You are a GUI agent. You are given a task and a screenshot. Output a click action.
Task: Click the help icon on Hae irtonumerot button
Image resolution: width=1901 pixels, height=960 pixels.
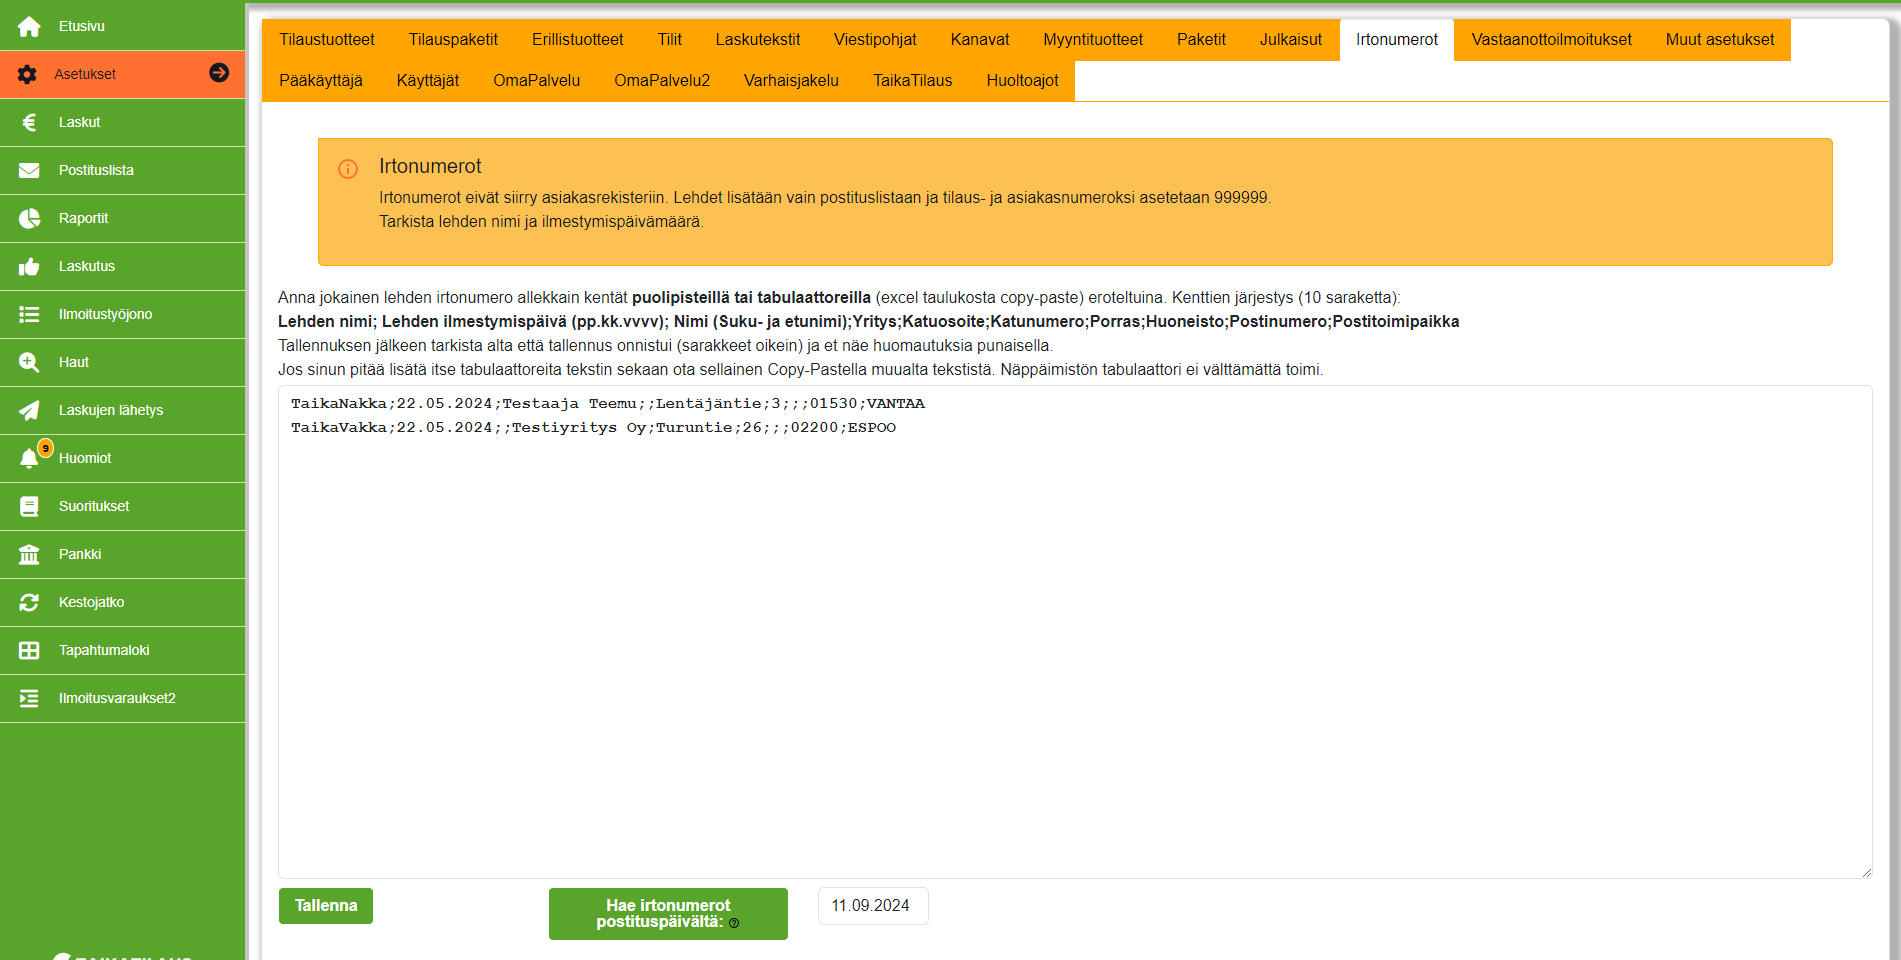[x=734, y=923]
